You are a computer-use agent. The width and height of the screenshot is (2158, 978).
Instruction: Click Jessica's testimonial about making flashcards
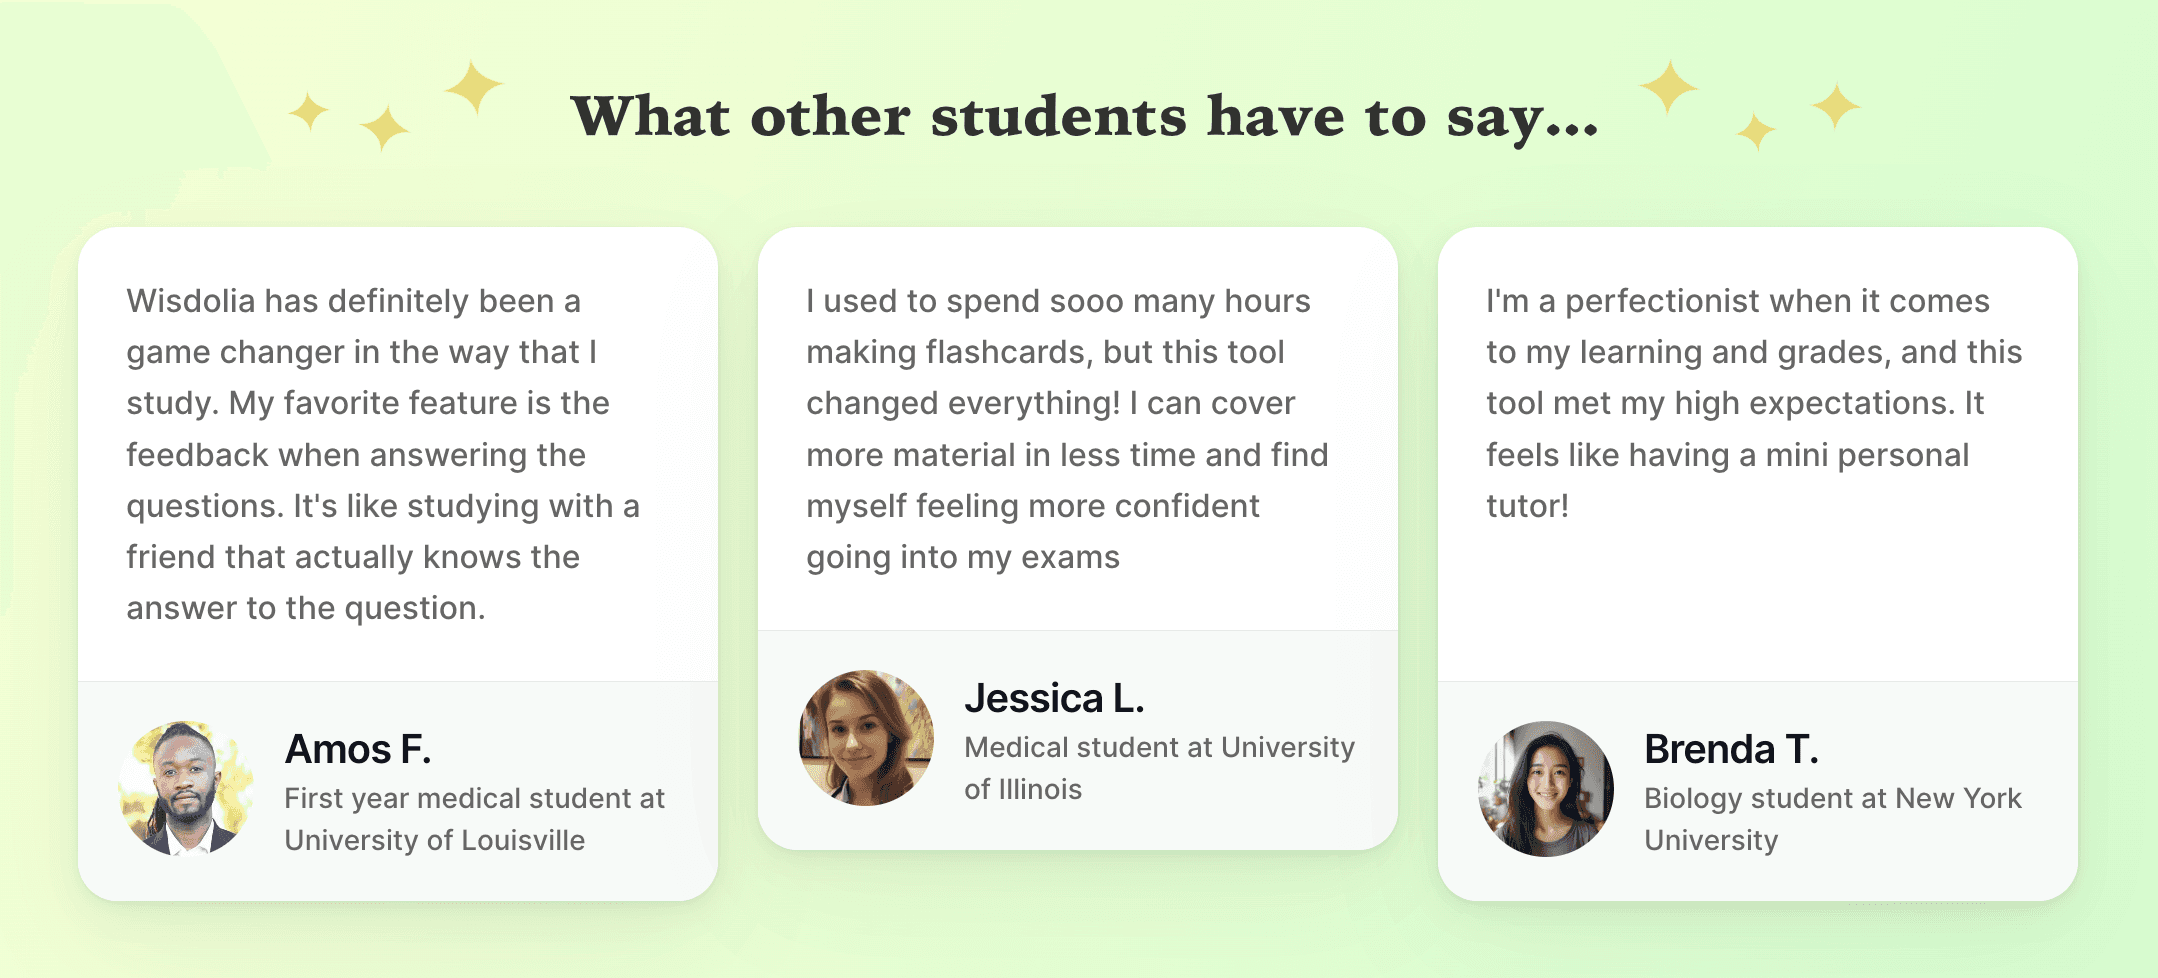pos(1067,429)
